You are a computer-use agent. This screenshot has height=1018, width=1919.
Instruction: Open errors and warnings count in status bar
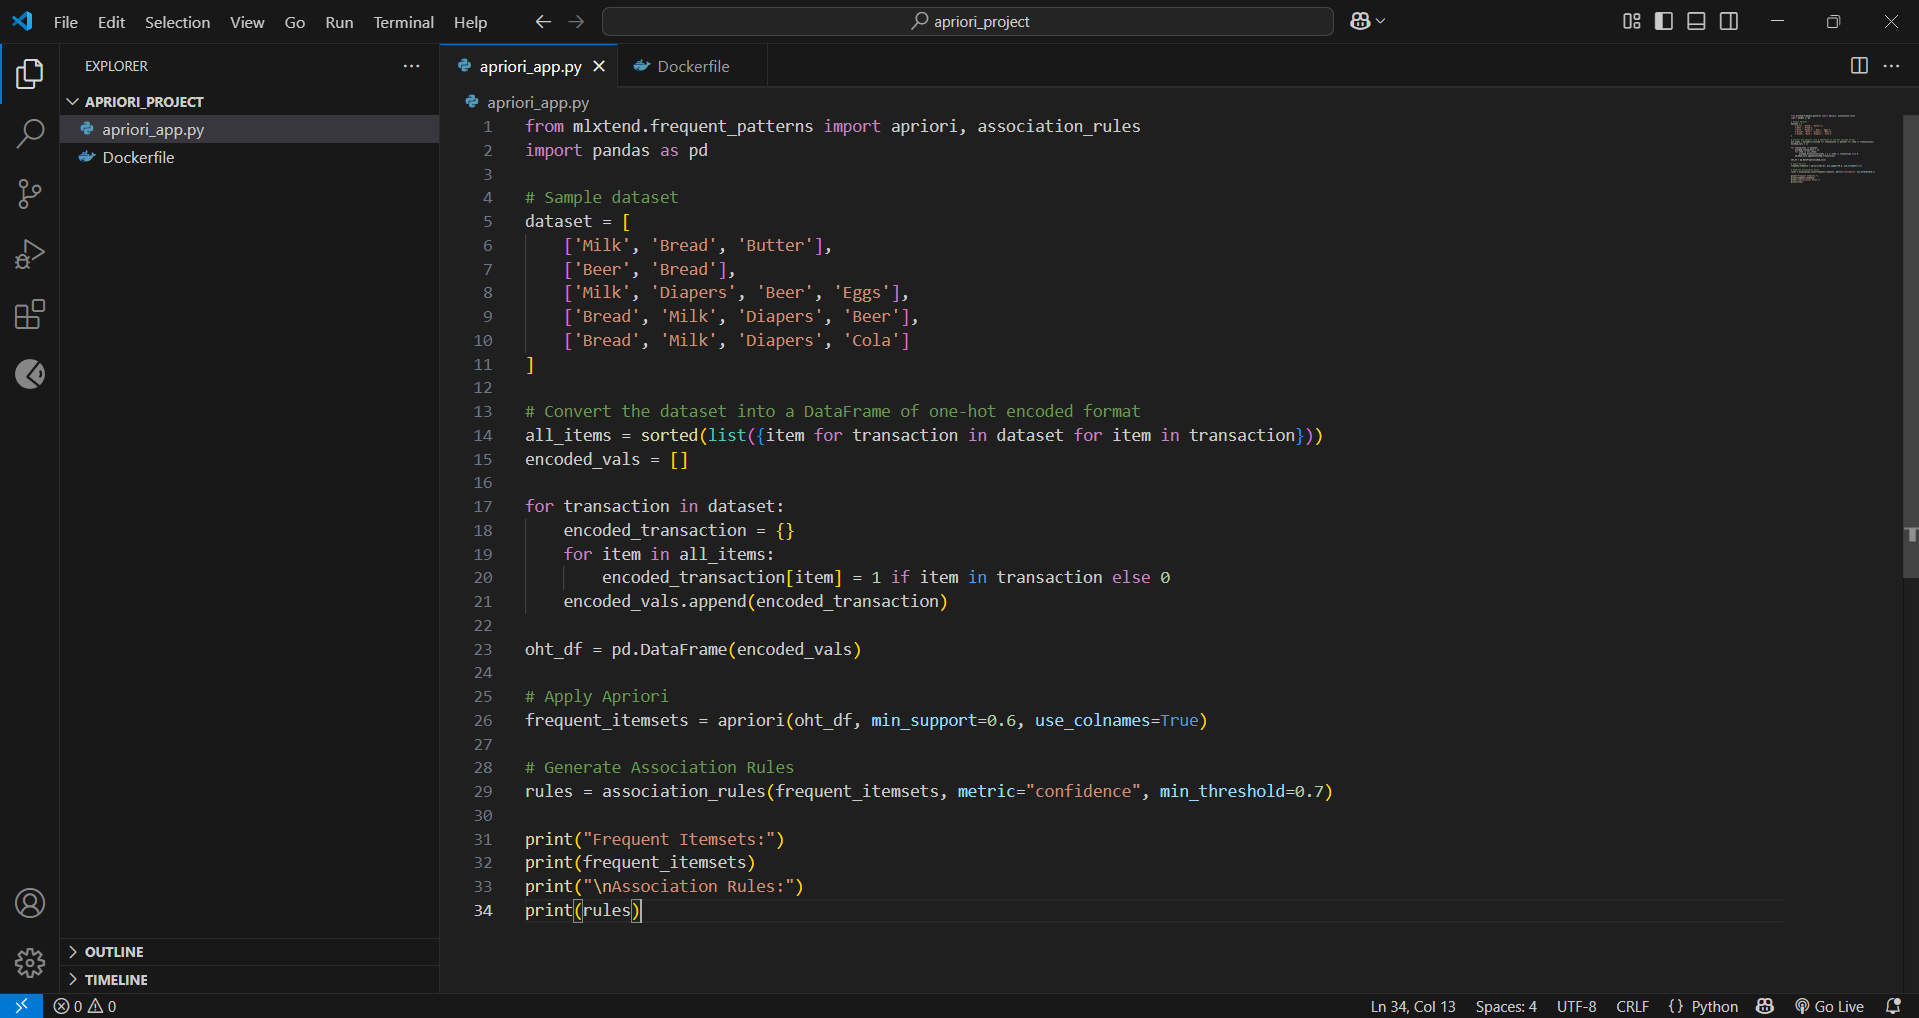(x=85, y=1006)
